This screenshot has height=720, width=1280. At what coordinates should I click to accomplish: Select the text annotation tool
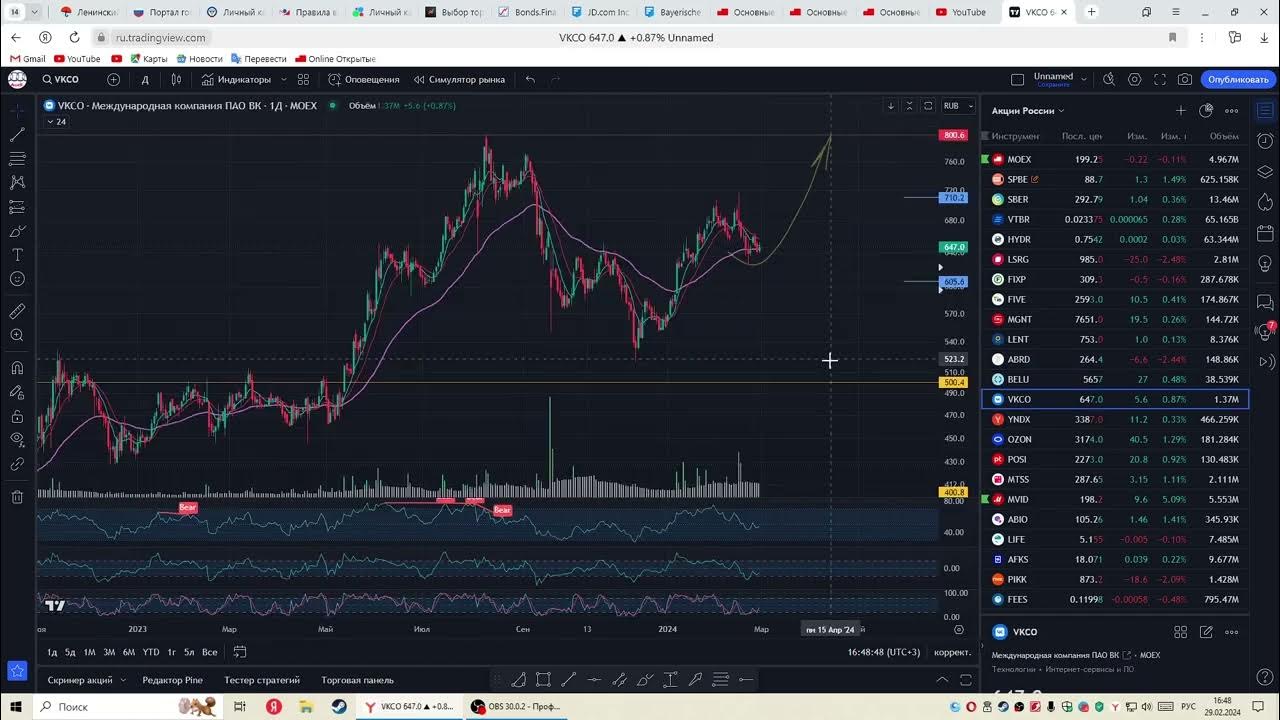tap(17, 255)
